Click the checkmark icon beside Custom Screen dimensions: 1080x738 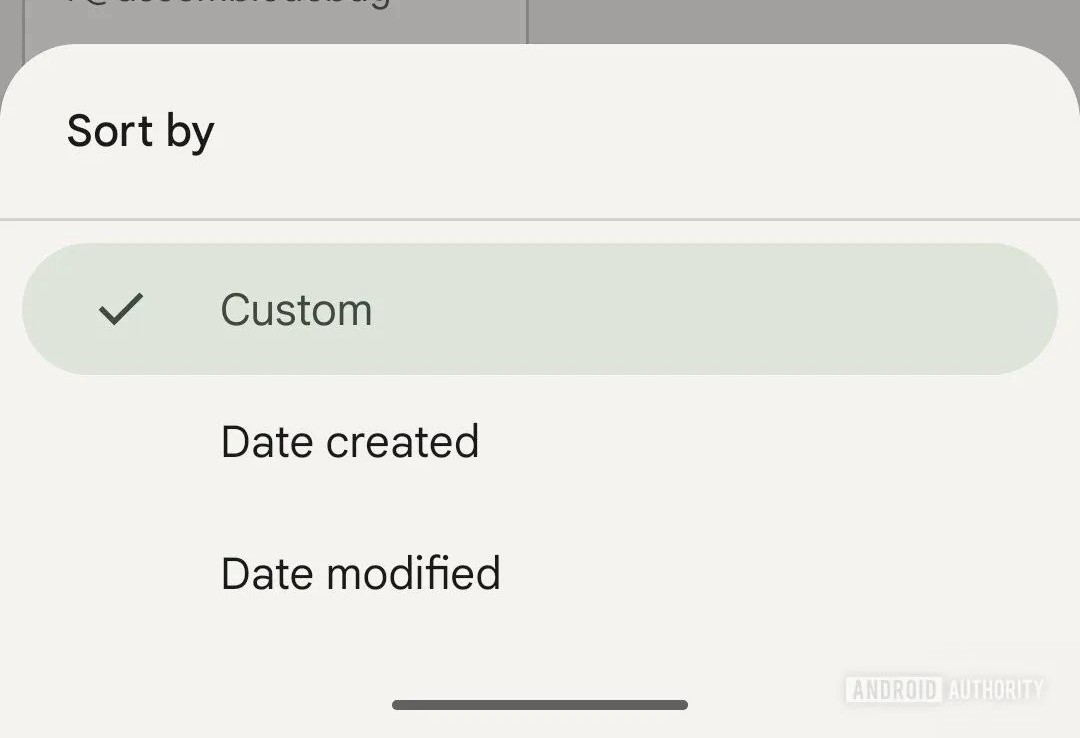pyautogui.click(x=121, y=310)
